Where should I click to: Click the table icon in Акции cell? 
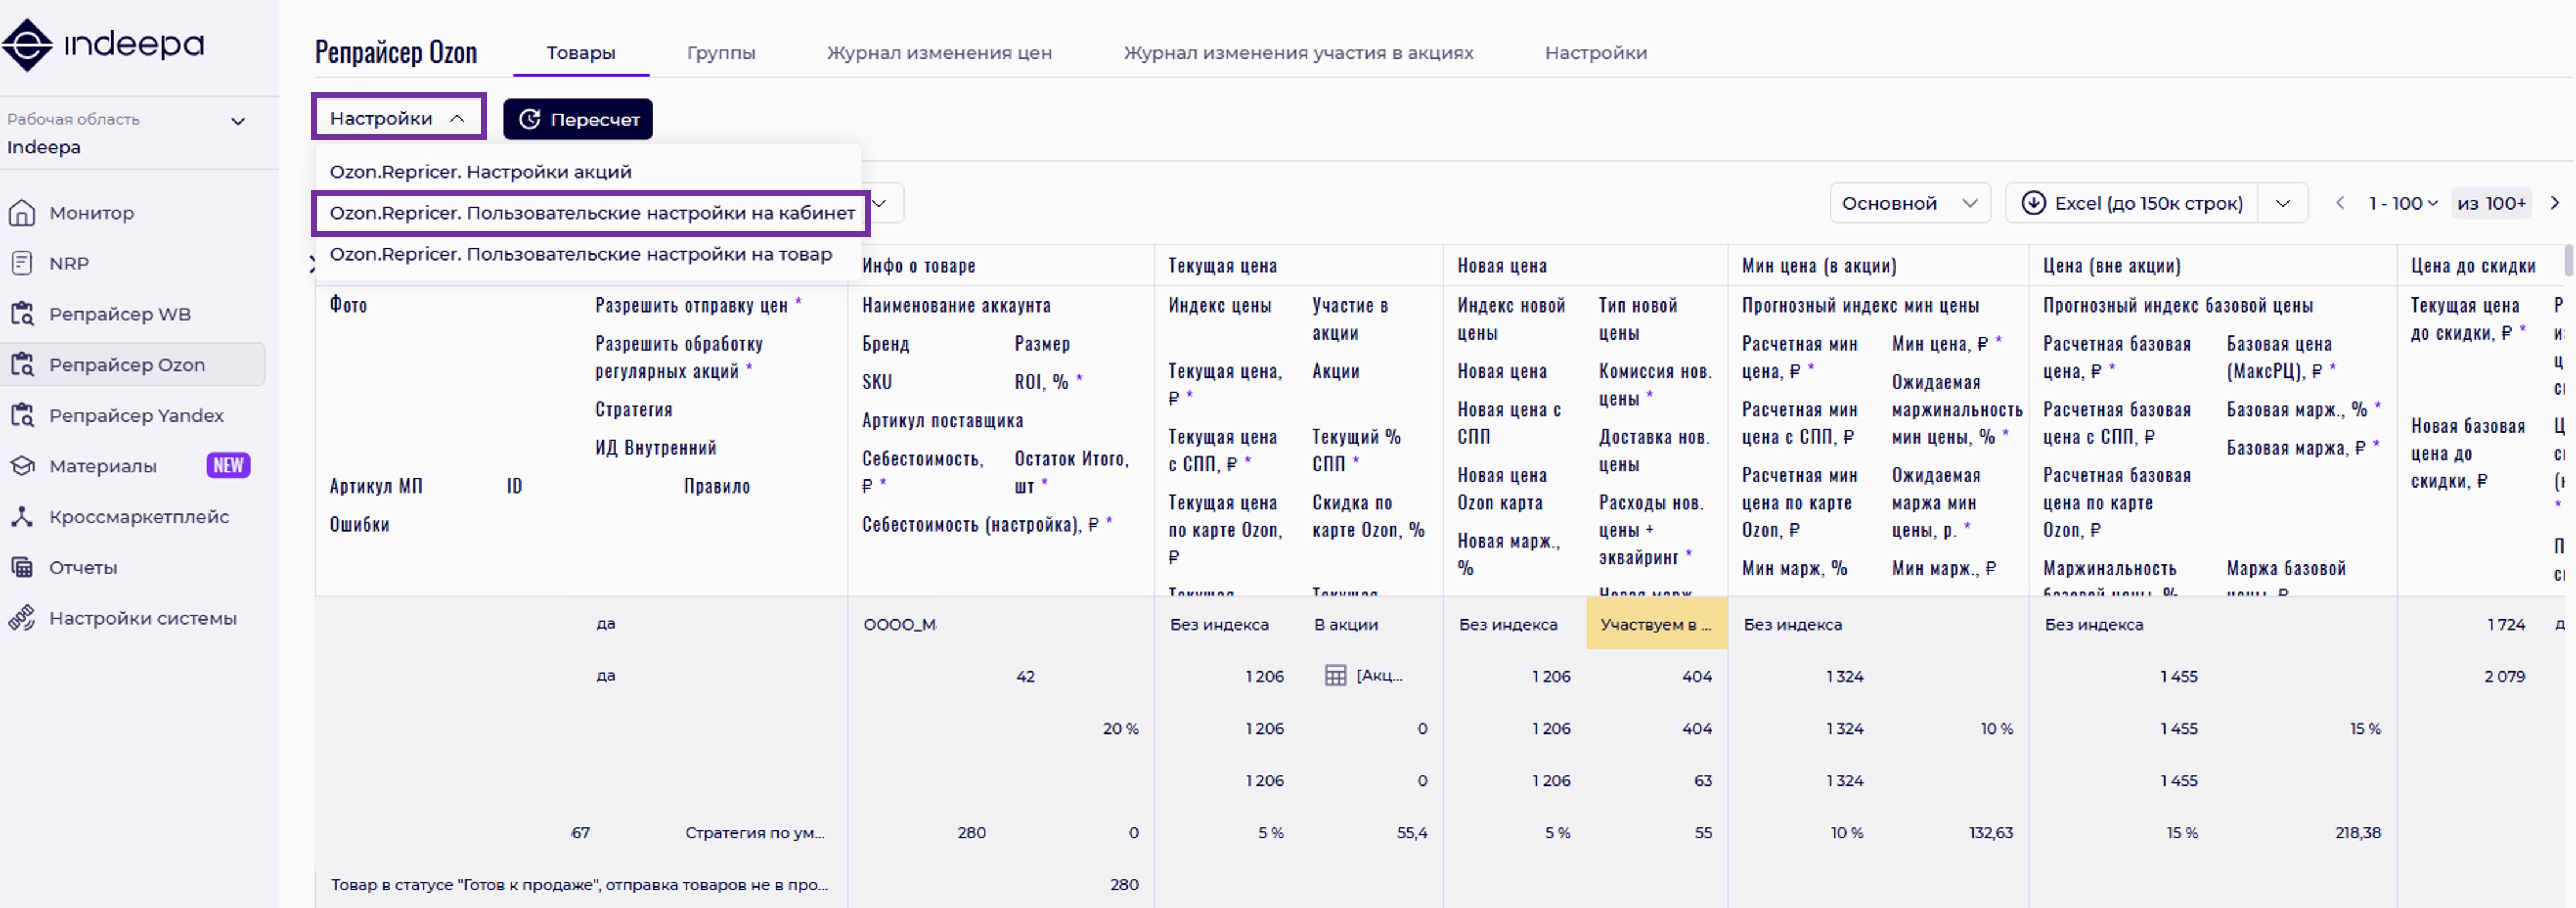pos(1335,676)
